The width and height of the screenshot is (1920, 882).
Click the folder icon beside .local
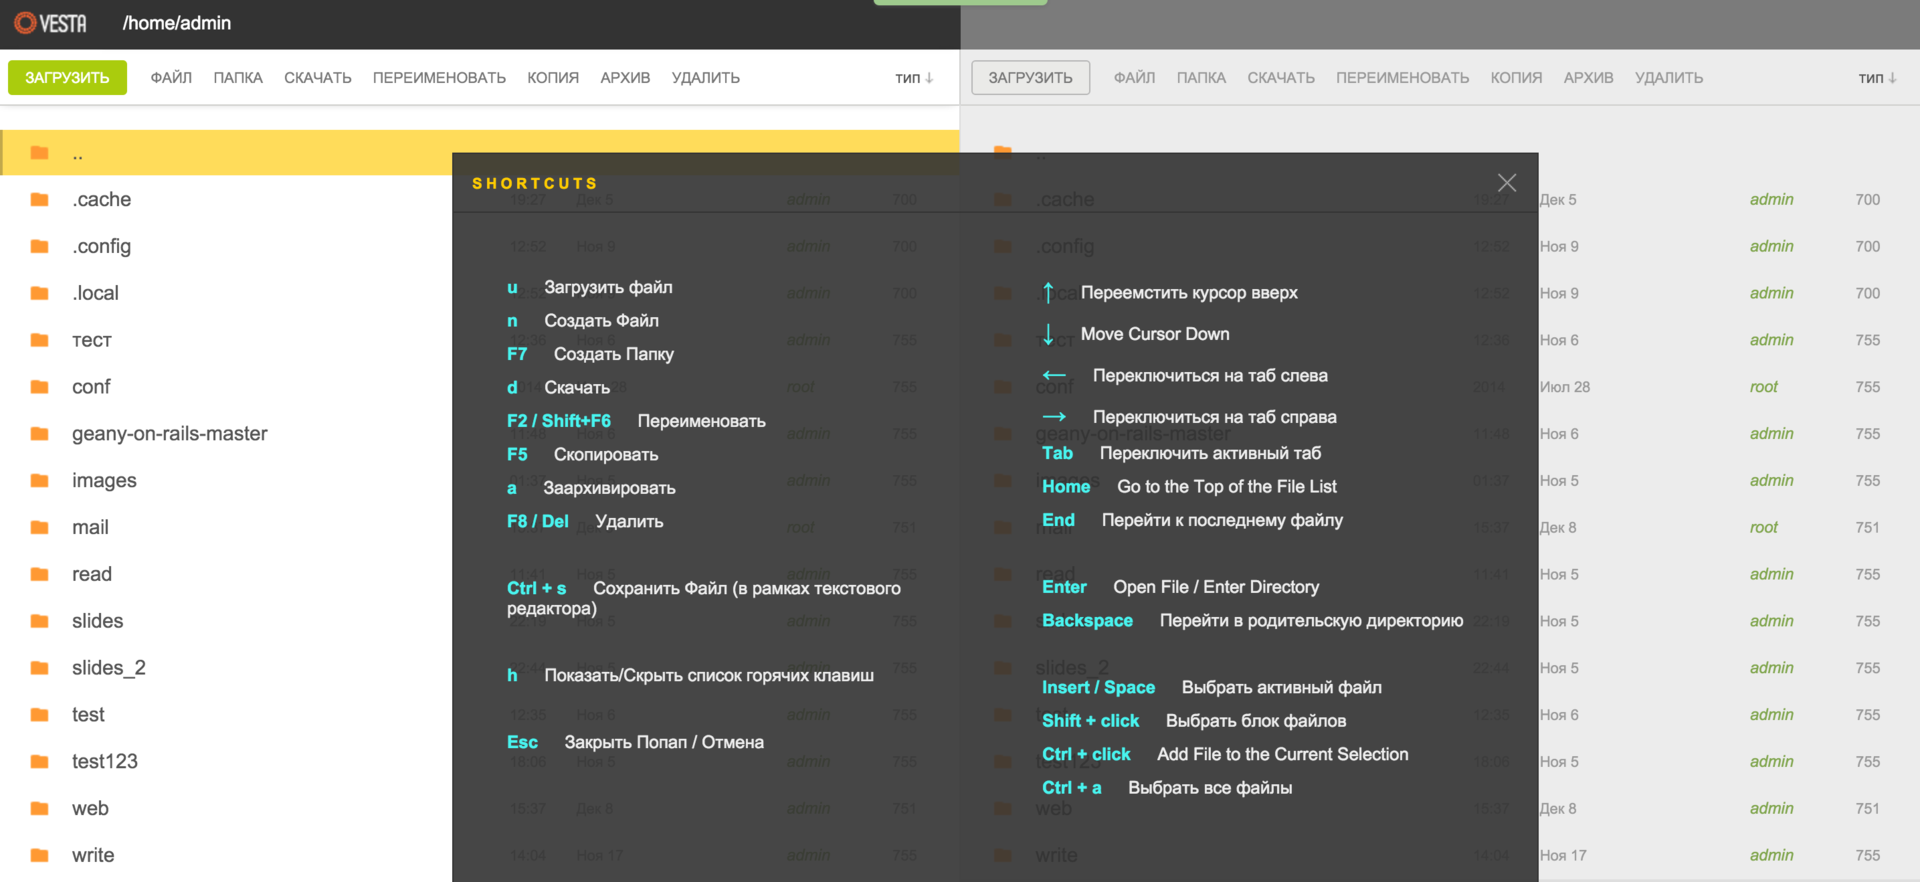pyautogui.click(x=40, y=293)
